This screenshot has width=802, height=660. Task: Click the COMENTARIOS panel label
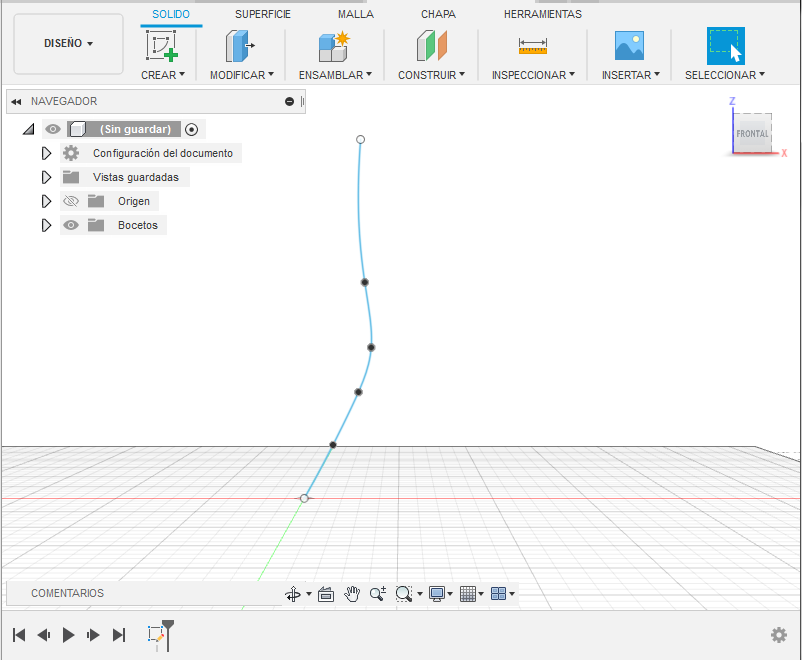click(x=68, y=593)
